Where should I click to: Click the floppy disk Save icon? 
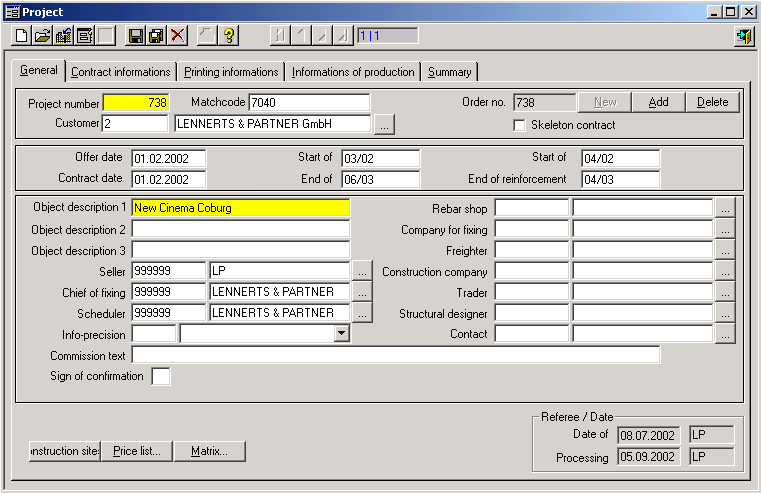coord(136,36)
